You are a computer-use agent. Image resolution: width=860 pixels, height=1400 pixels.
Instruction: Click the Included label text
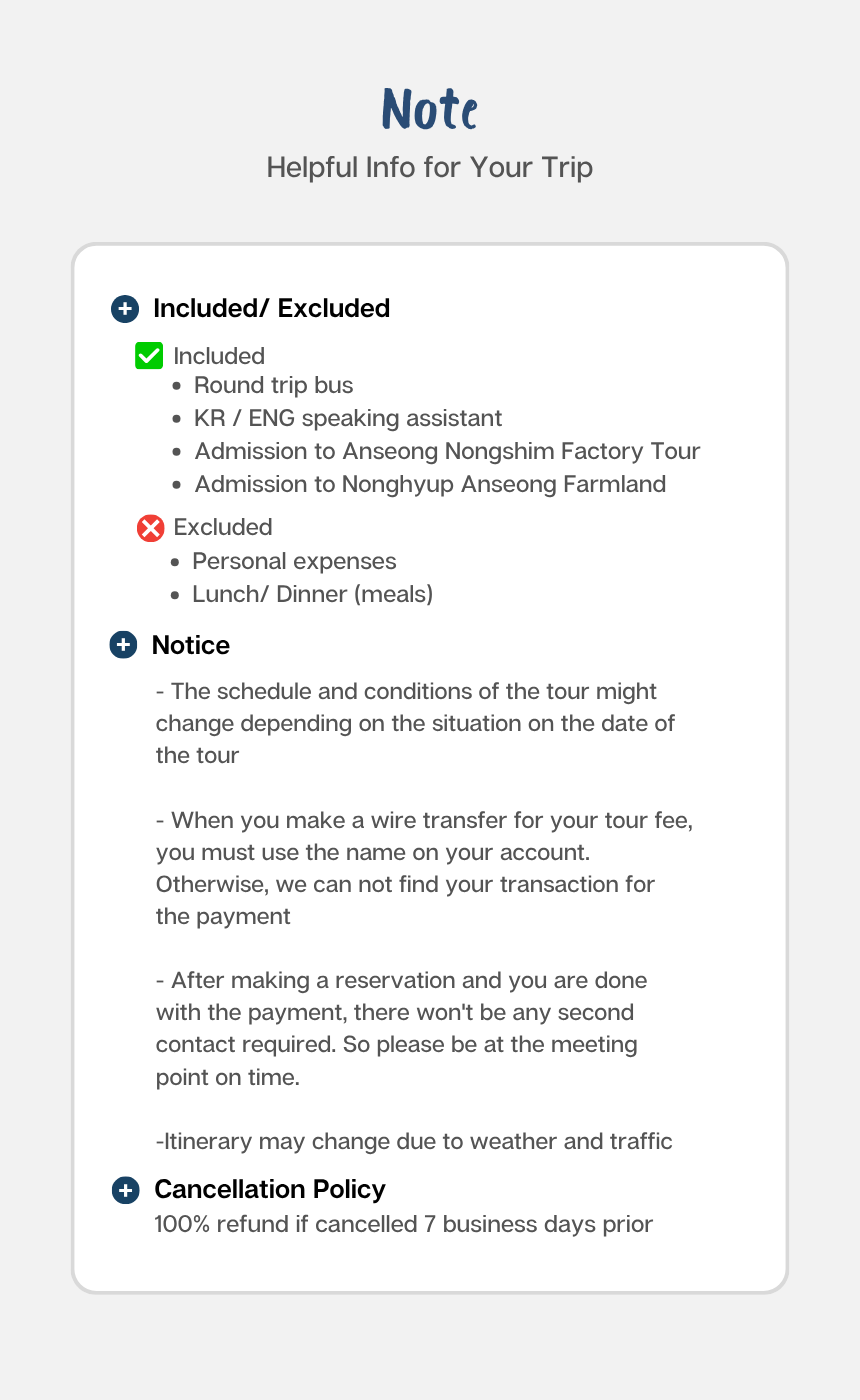(219, 356)
